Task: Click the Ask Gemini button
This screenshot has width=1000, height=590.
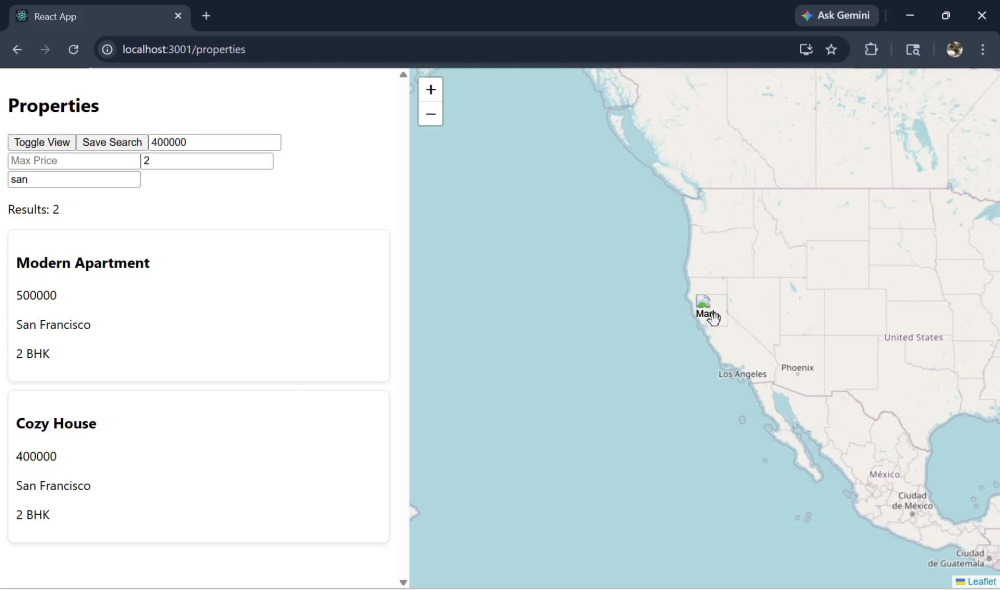Action: point(836,15)
